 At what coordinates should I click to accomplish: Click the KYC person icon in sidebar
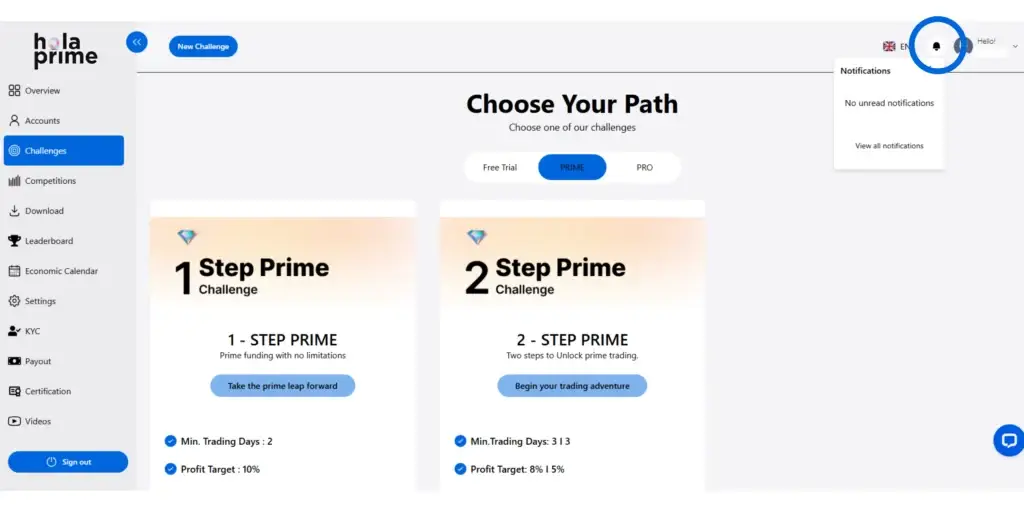[x=14, y=331]
